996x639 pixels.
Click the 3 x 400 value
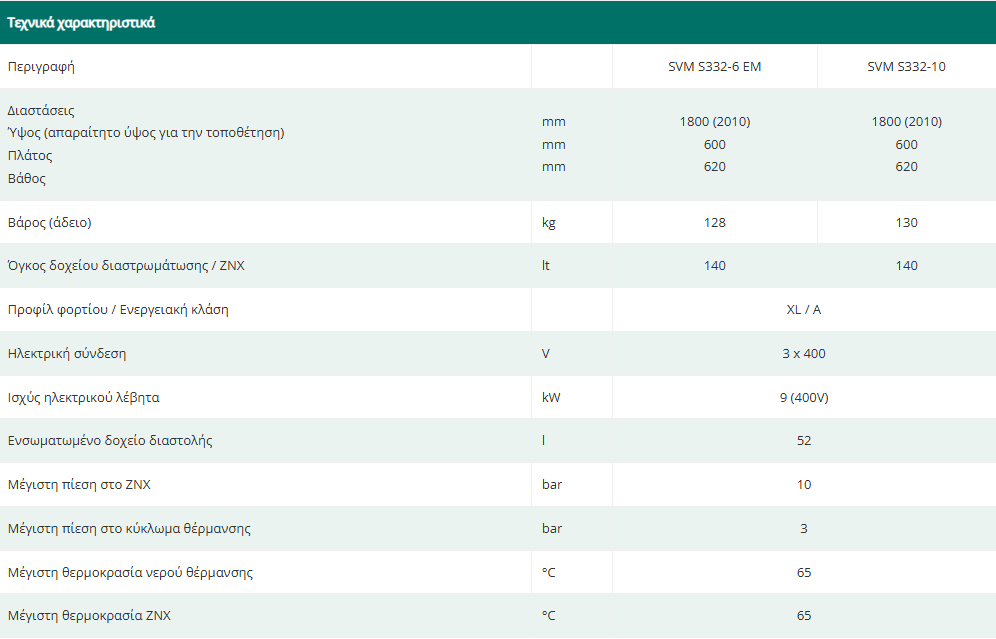click(804, 353)
